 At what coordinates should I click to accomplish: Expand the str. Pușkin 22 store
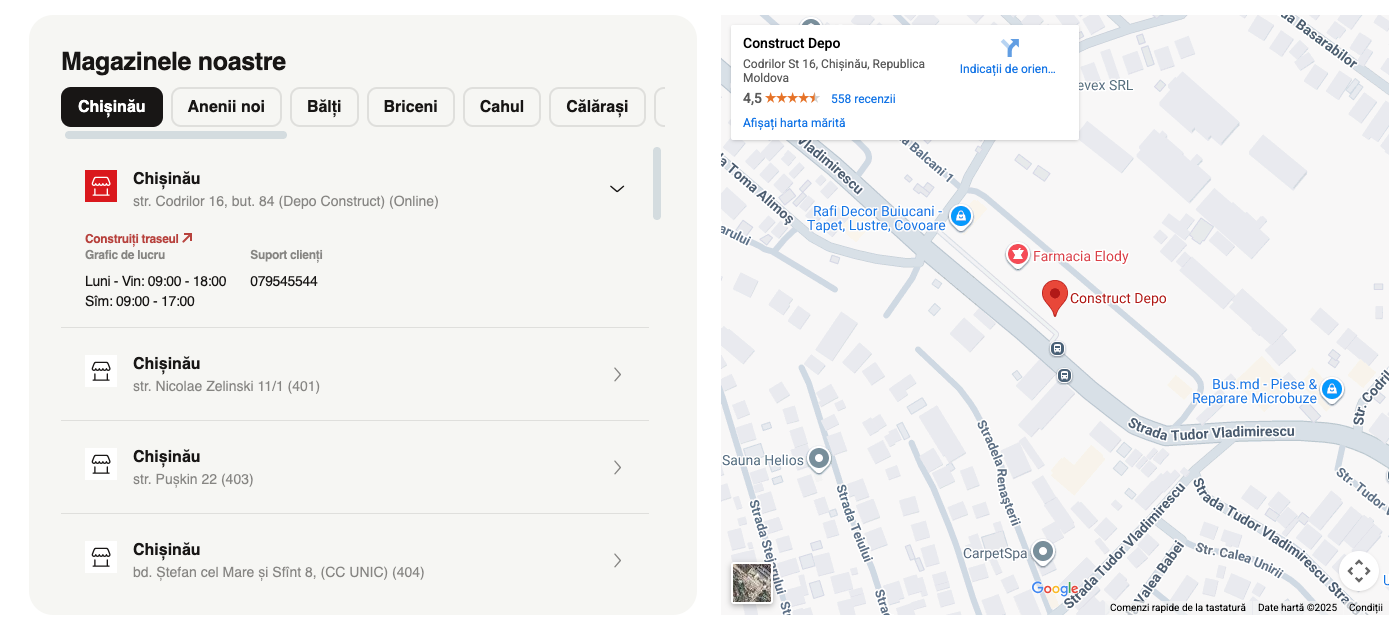[x=617, y=467]
